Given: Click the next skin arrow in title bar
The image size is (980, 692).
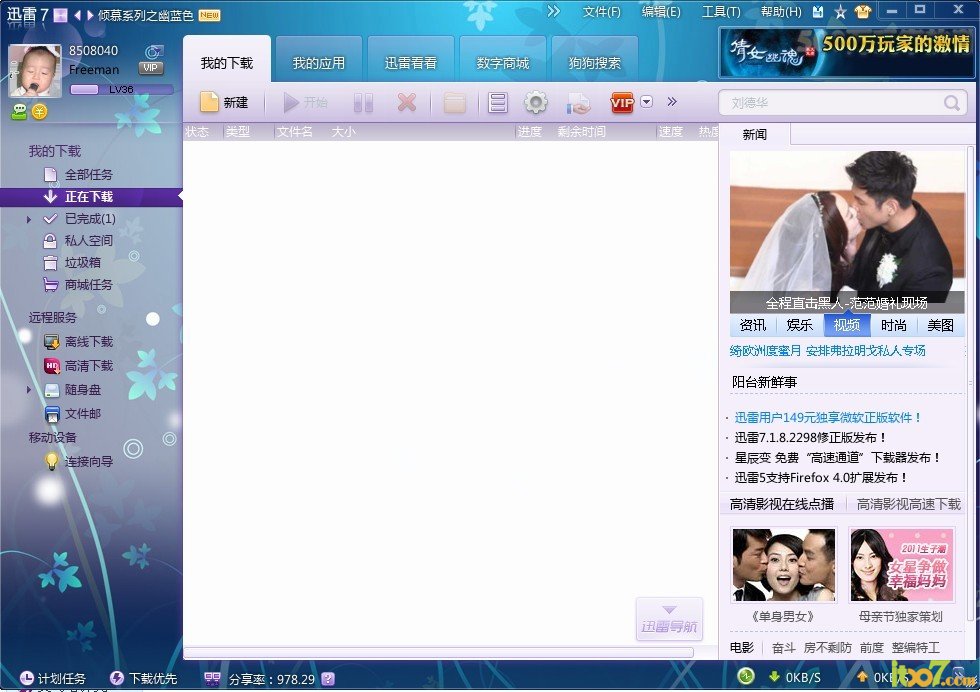Looking at the screenshot, I should (90, 15).
